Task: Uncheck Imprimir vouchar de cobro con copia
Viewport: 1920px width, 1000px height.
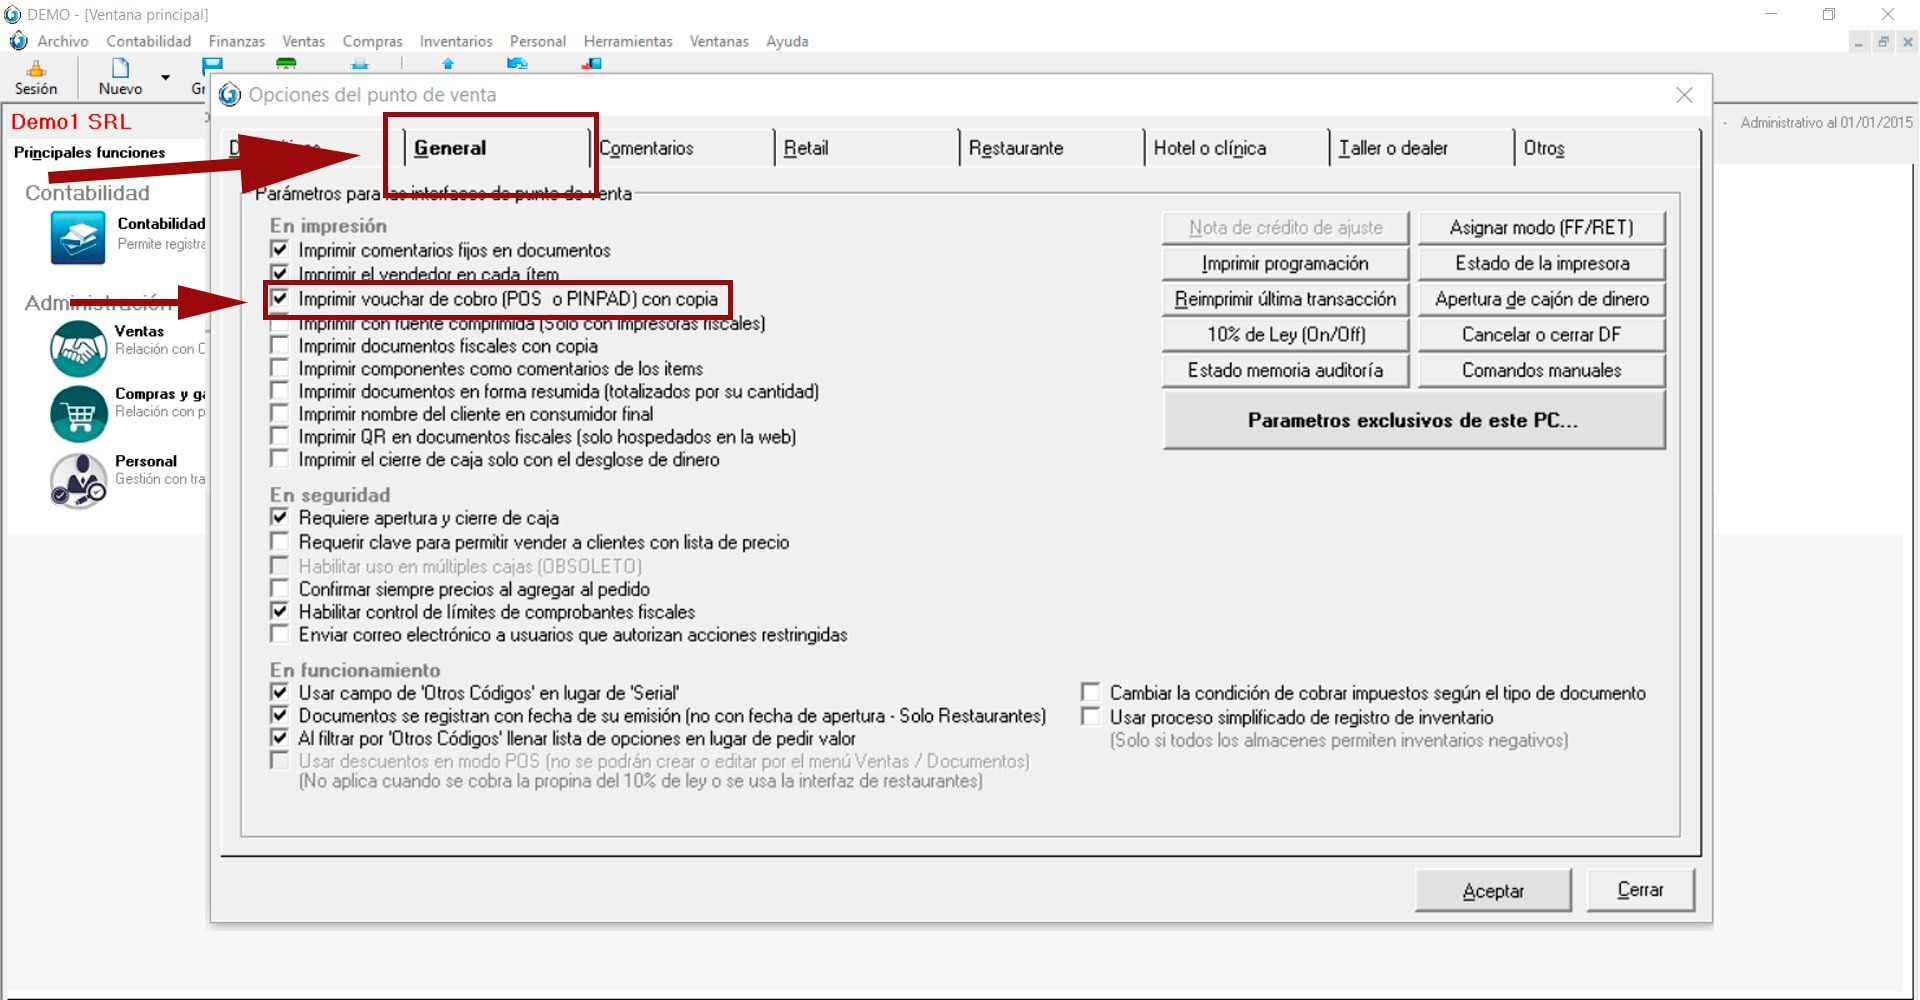Action: (x=280, y=298)
